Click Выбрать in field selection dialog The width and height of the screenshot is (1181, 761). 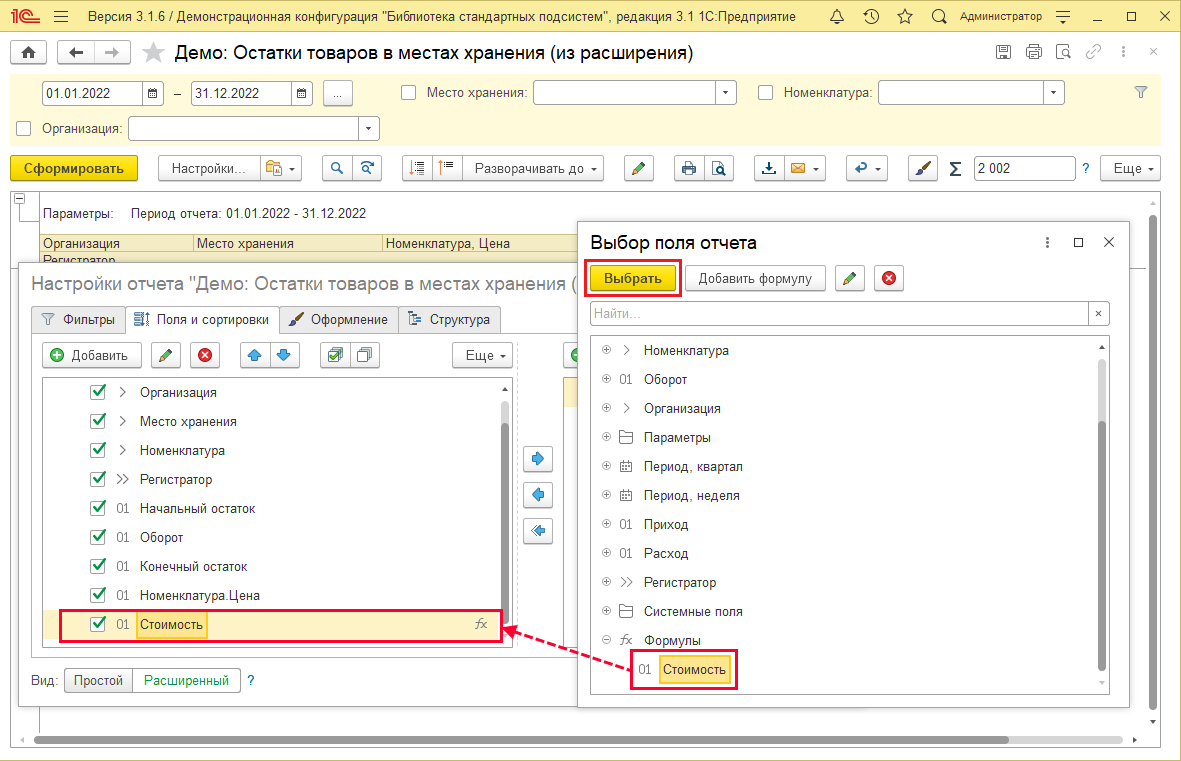point(633,278)
